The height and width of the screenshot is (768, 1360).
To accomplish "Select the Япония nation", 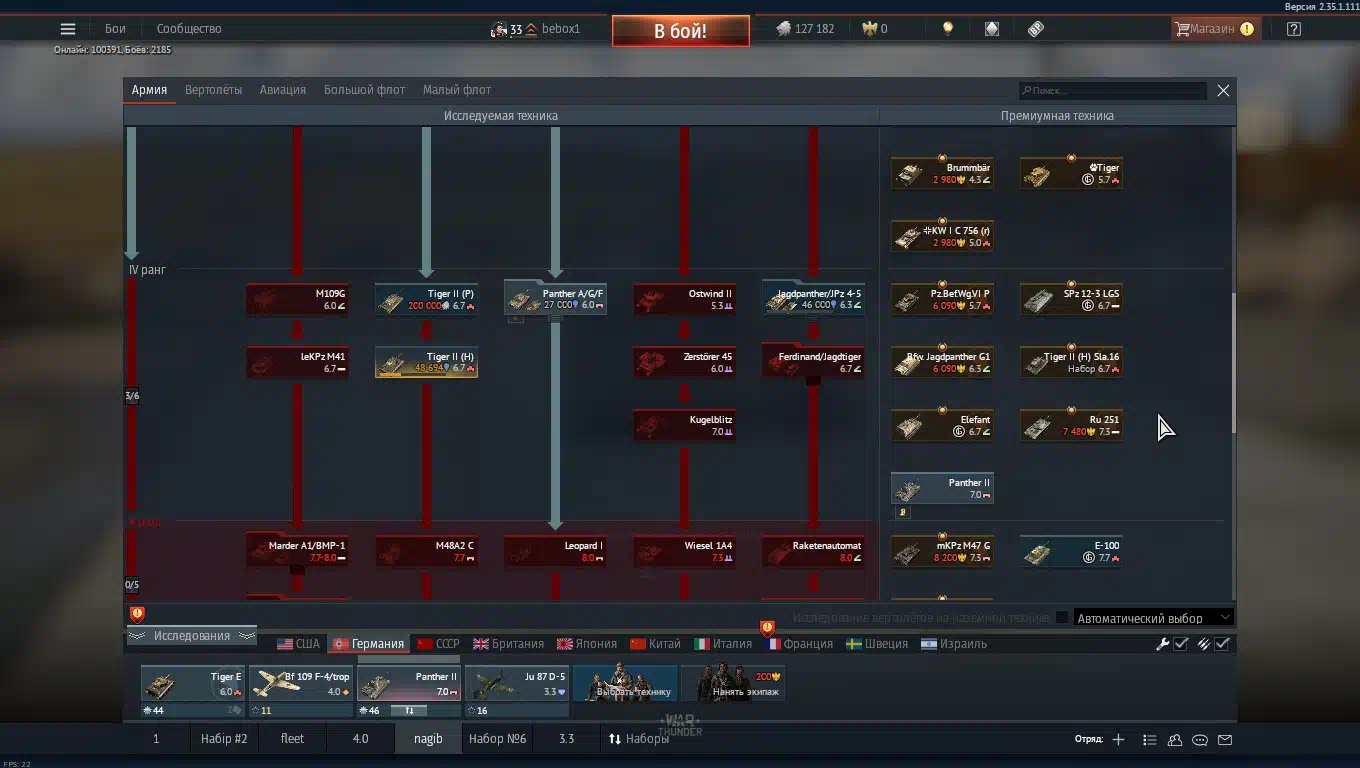I will [586, 644].
